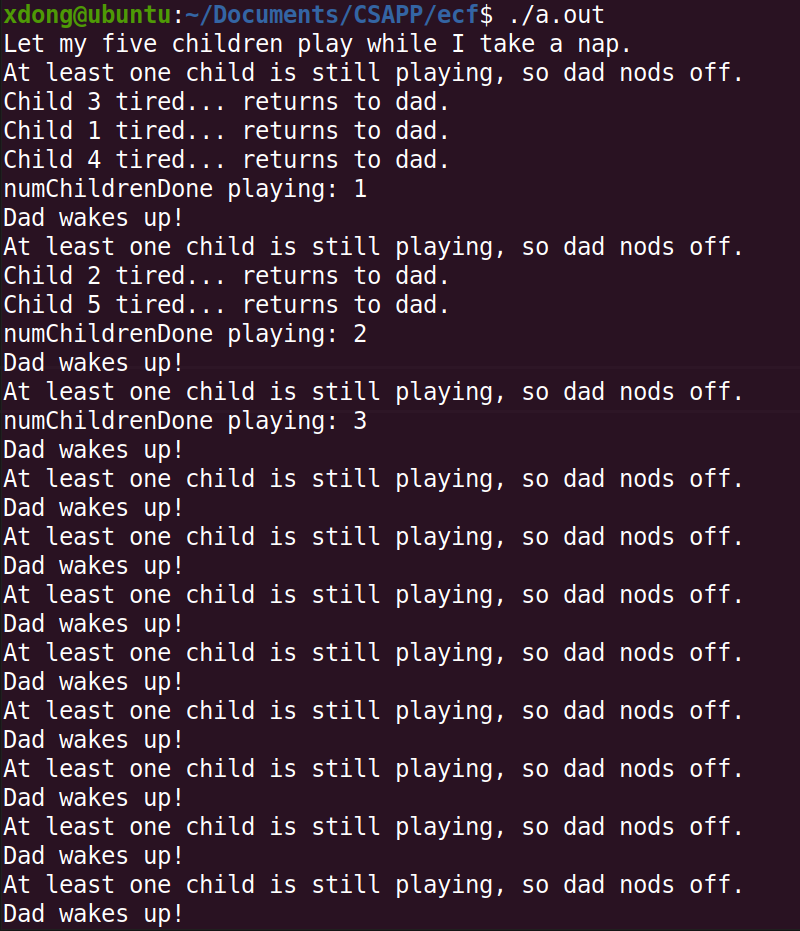Click the 'numChildrenDone playing: 3' output line
This screenshot has width=800, height=931.
(x=185, y=422)
